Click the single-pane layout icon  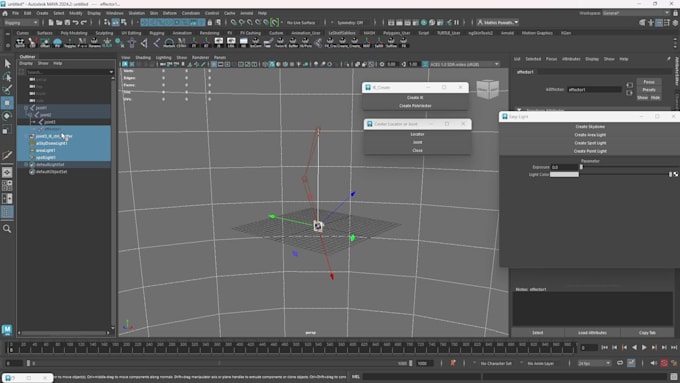(x=7, y=172)
